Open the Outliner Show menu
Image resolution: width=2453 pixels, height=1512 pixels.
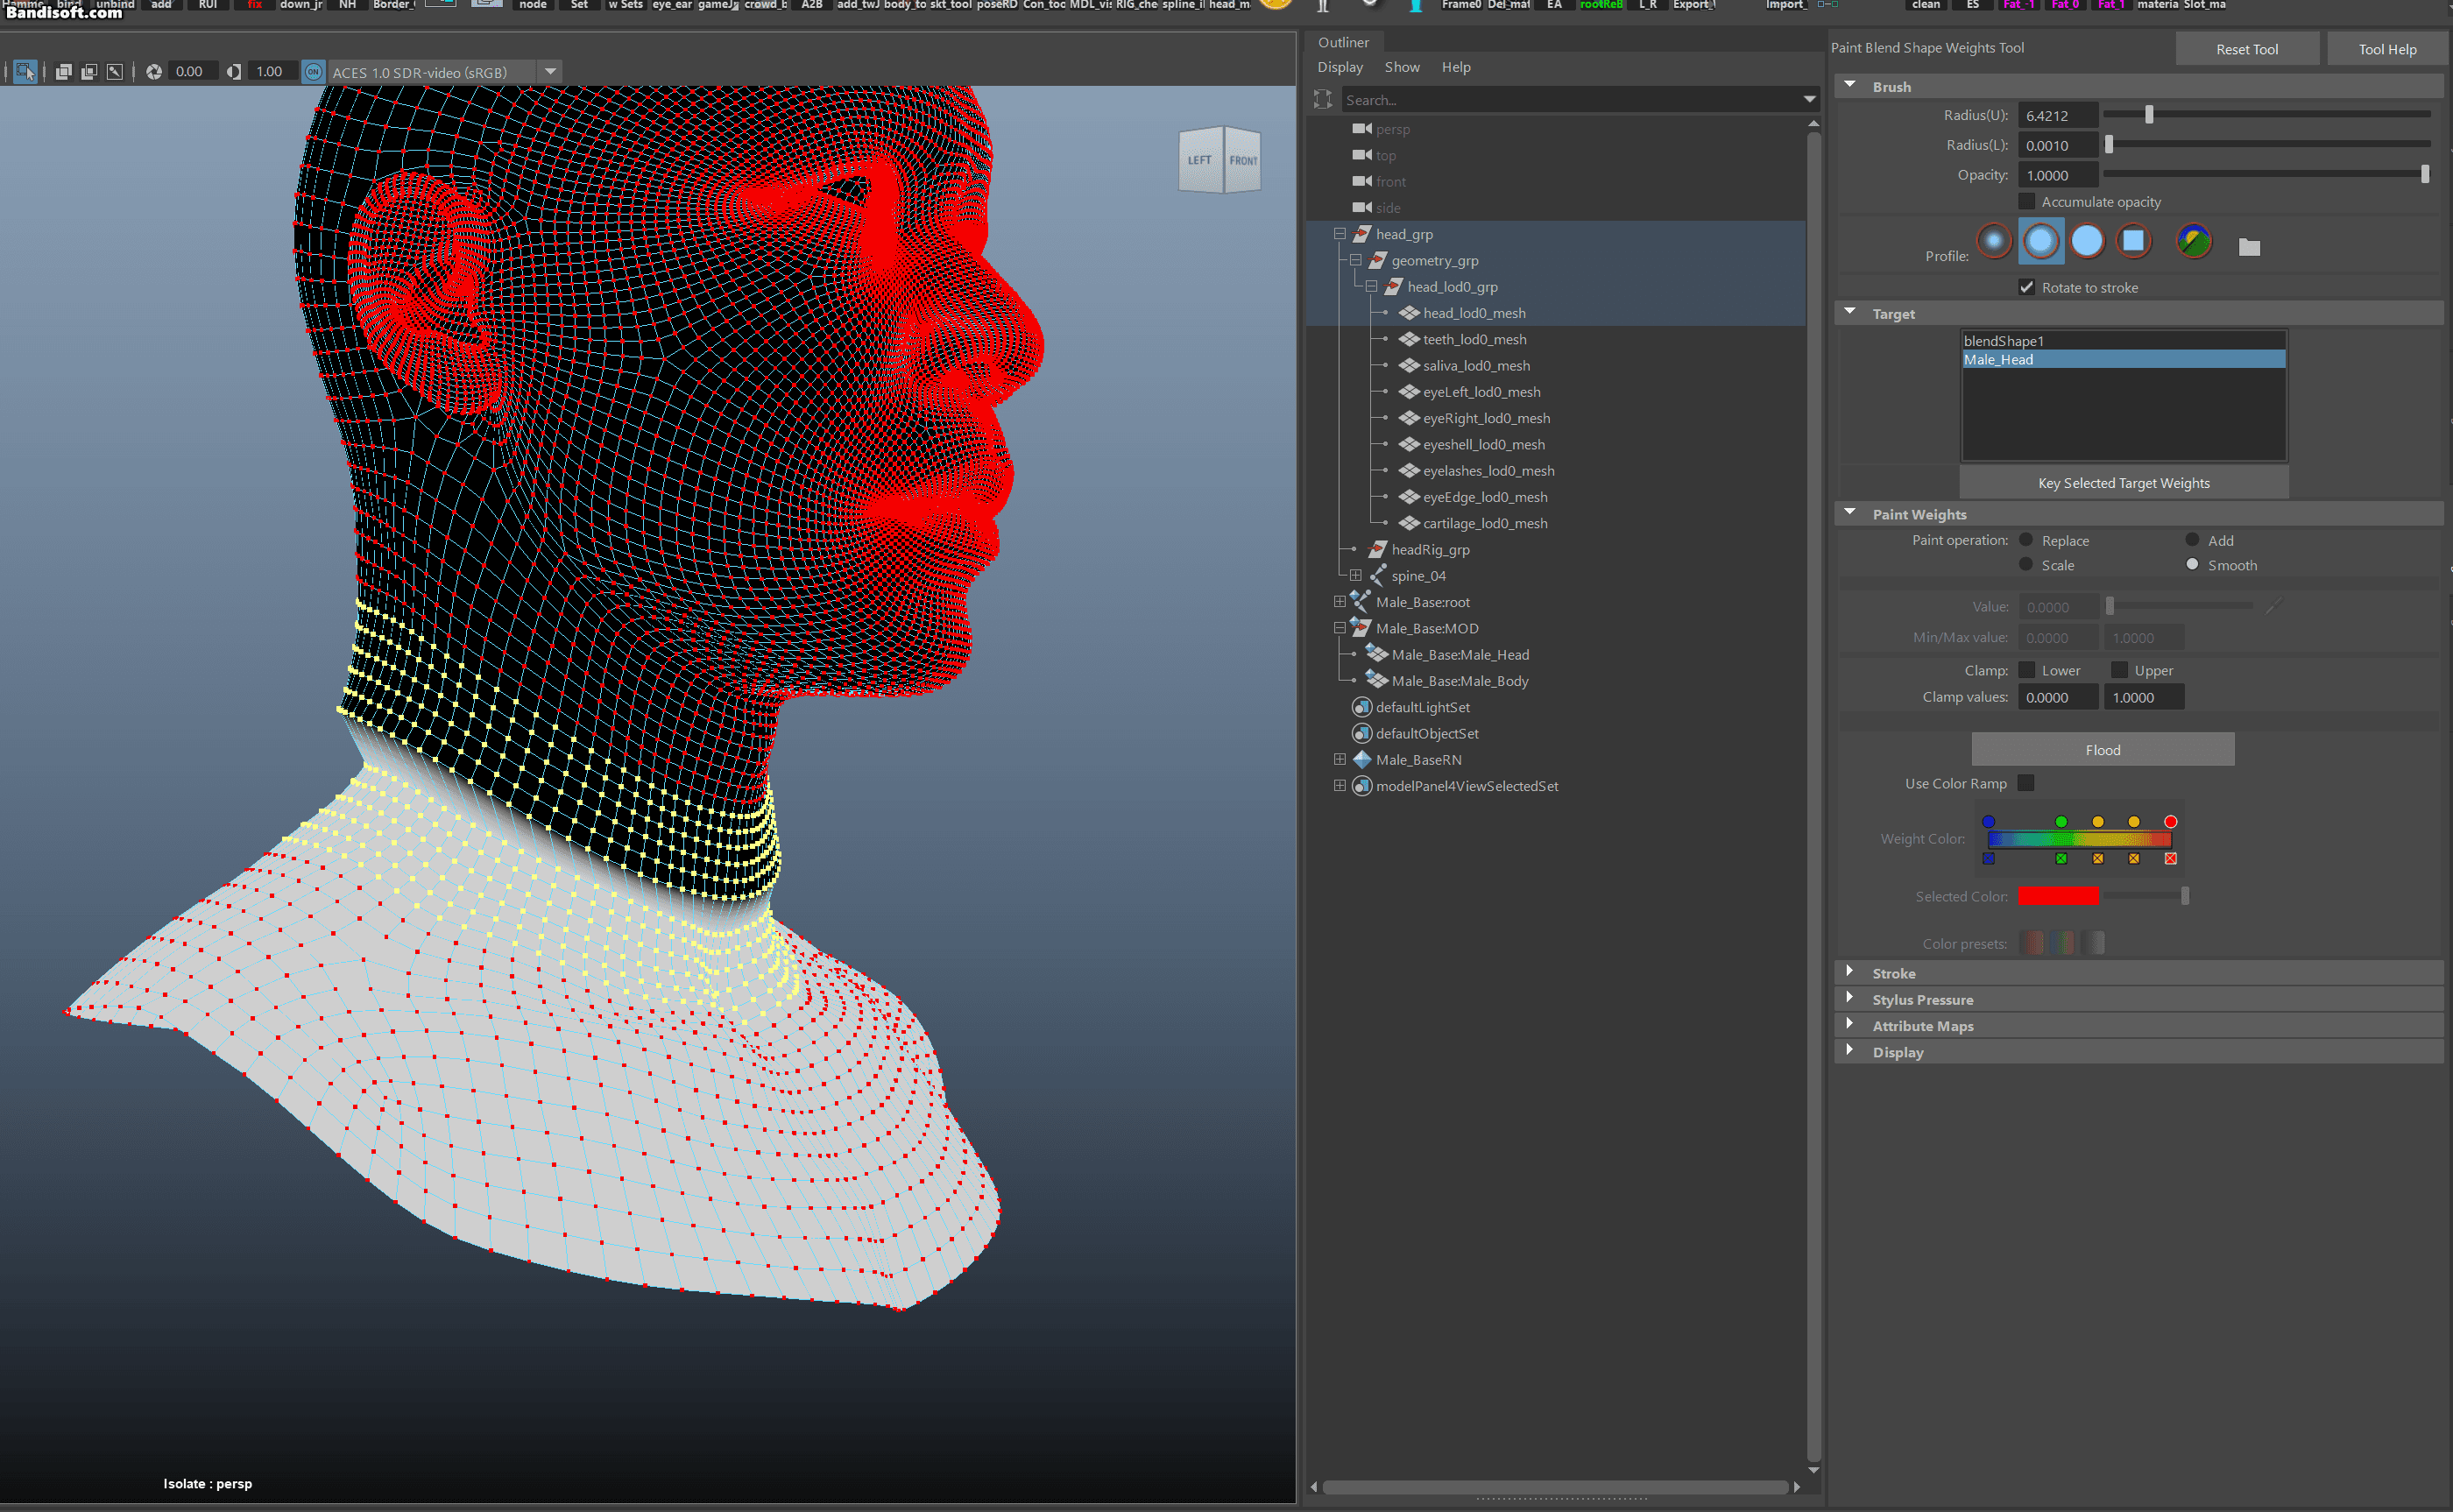(1401, 67)
